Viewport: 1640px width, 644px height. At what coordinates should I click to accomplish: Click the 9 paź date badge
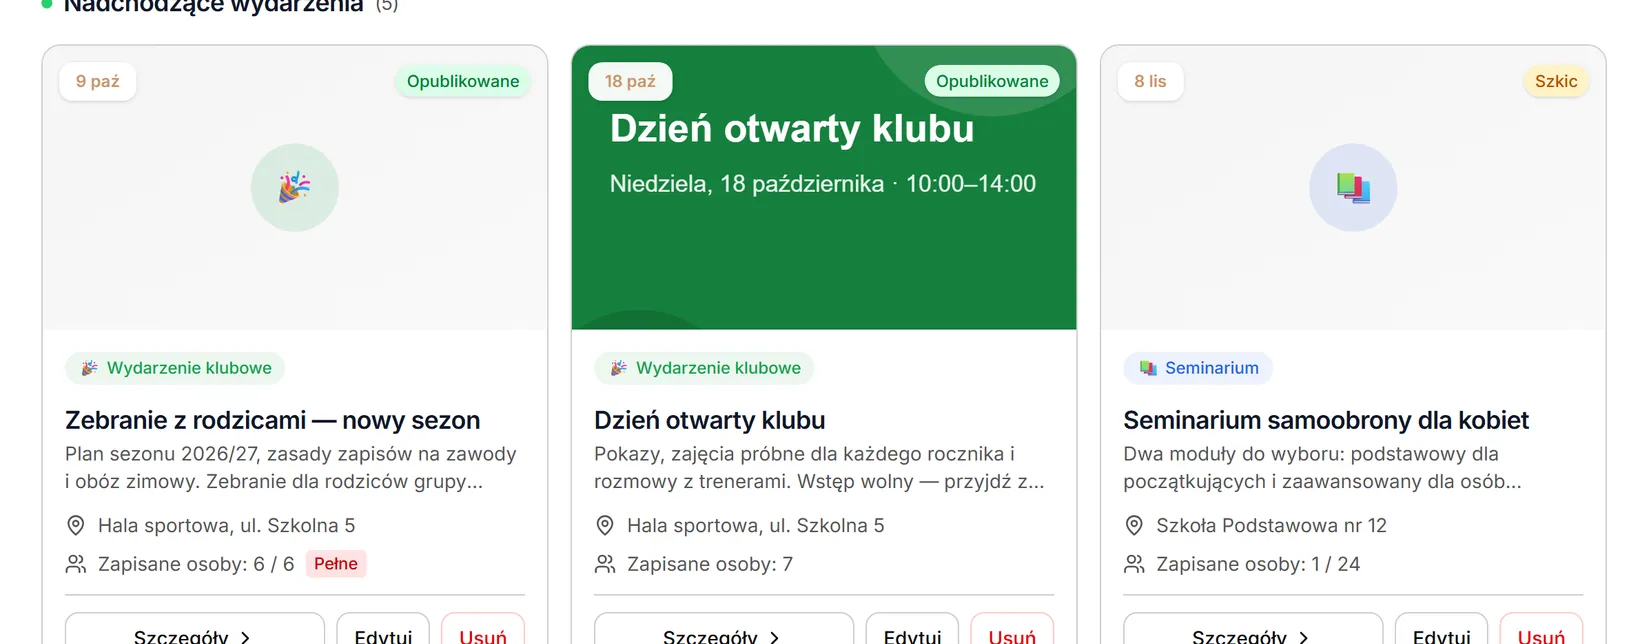[98, 81]
